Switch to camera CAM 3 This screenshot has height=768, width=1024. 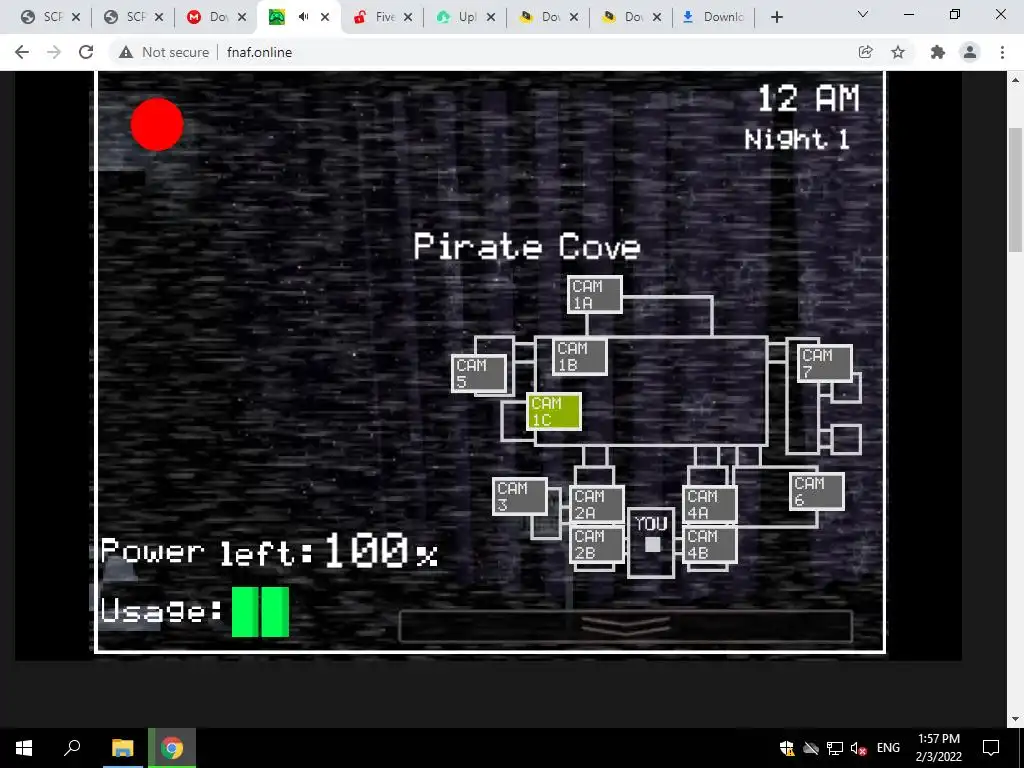click(x=519, y=496)
